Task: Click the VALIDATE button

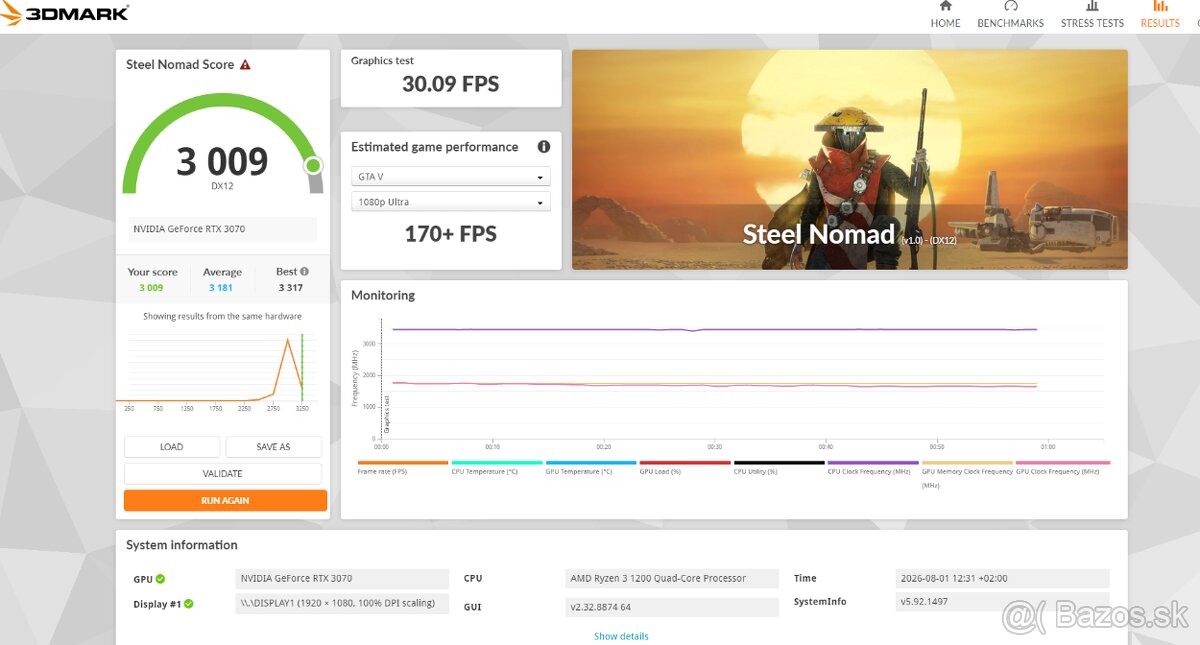Action: click(x=222, y=474)
